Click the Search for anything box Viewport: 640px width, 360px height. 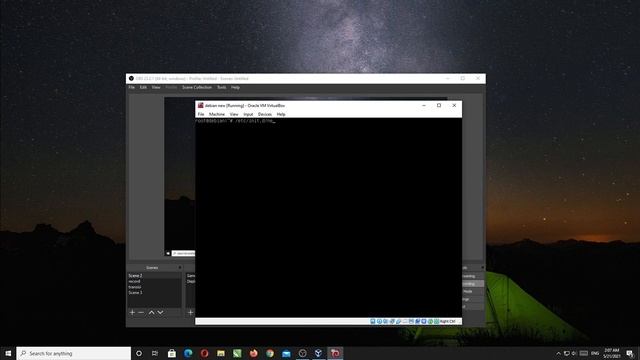click(74, 353)
